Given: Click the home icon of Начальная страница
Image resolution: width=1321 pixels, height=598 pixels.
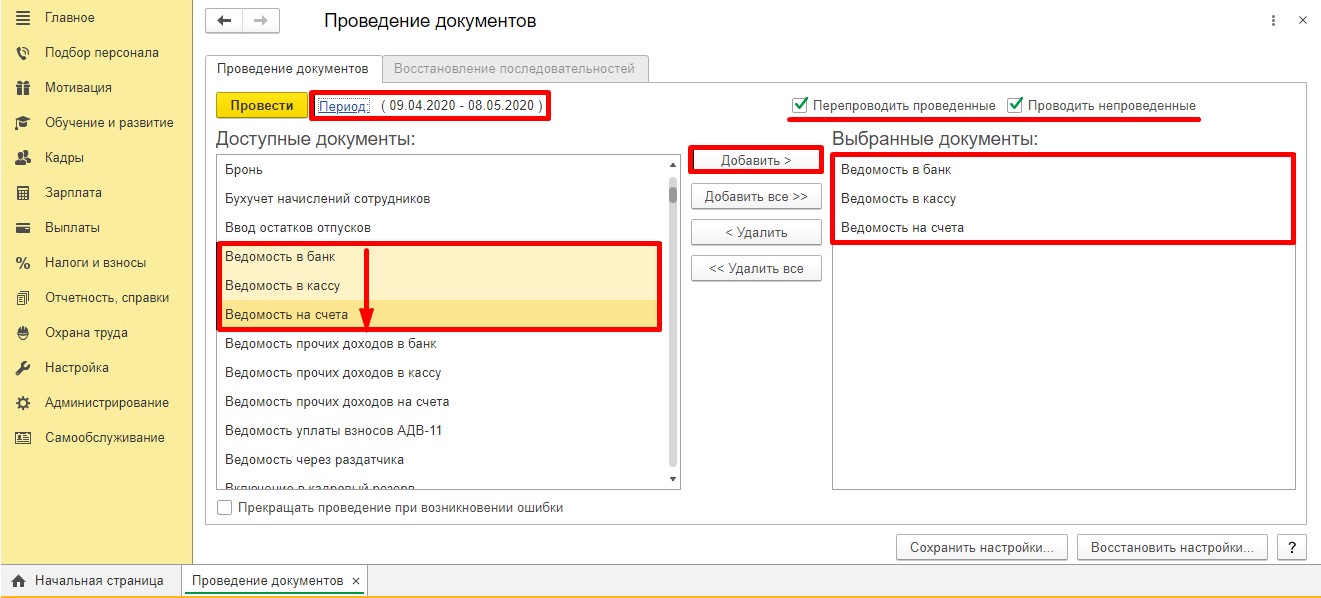Looking at the screenshot, I should (18, 581).
